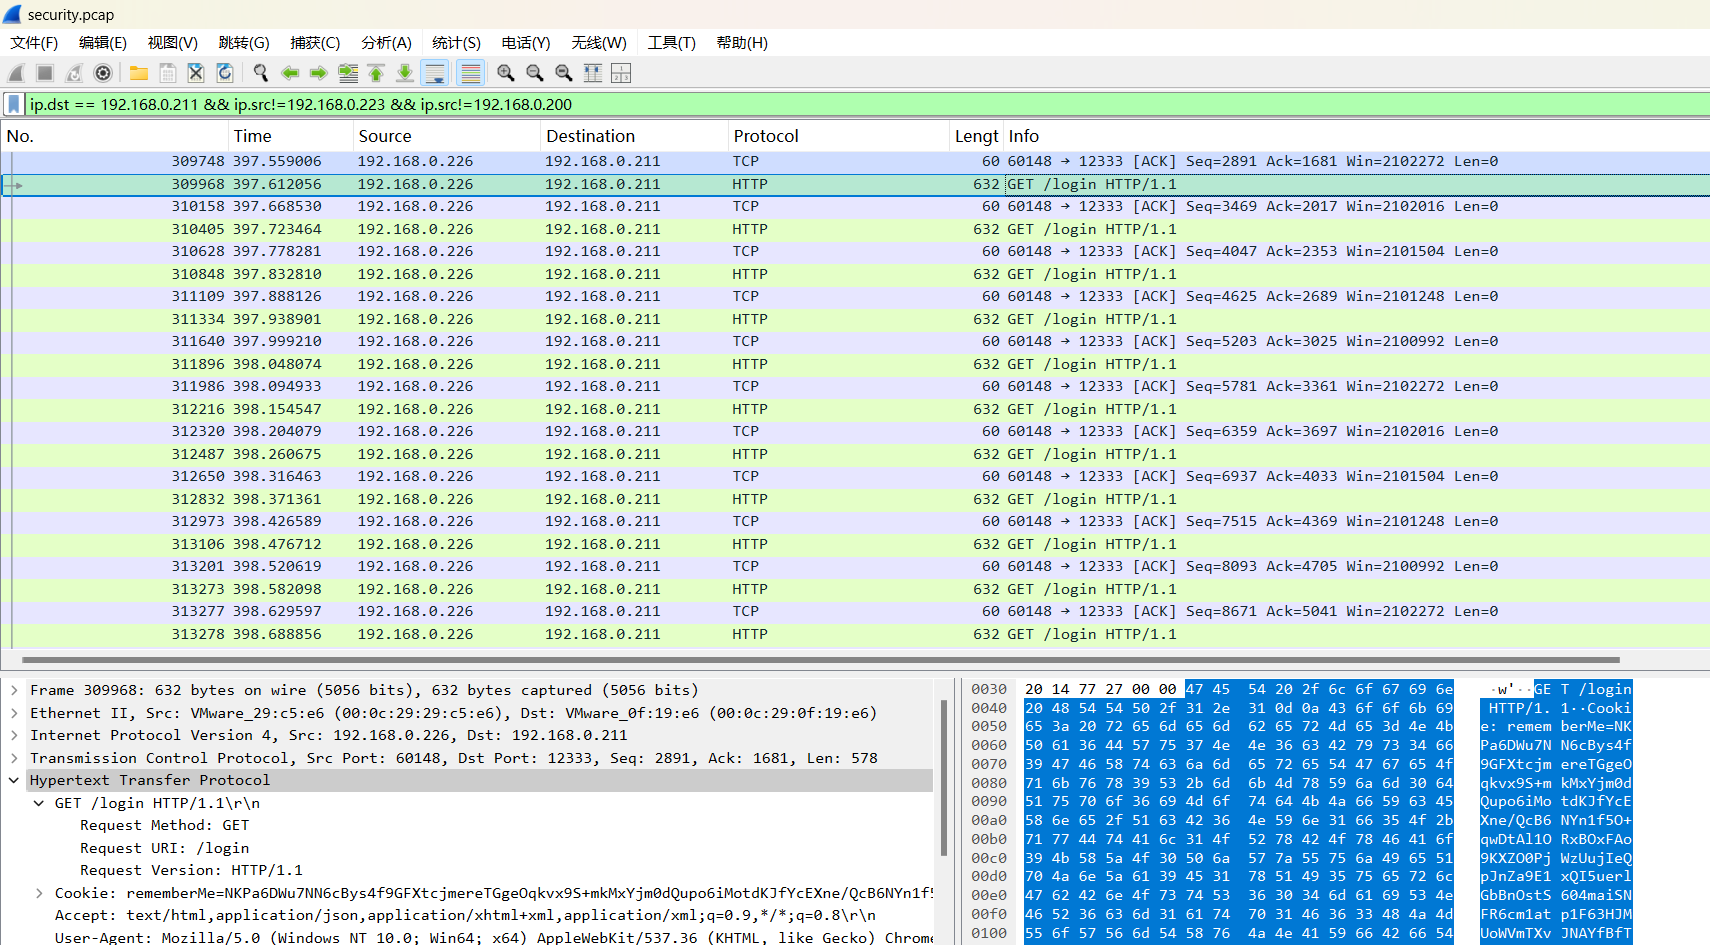
Task: Go forward in packet history
Action: [319, 73]
